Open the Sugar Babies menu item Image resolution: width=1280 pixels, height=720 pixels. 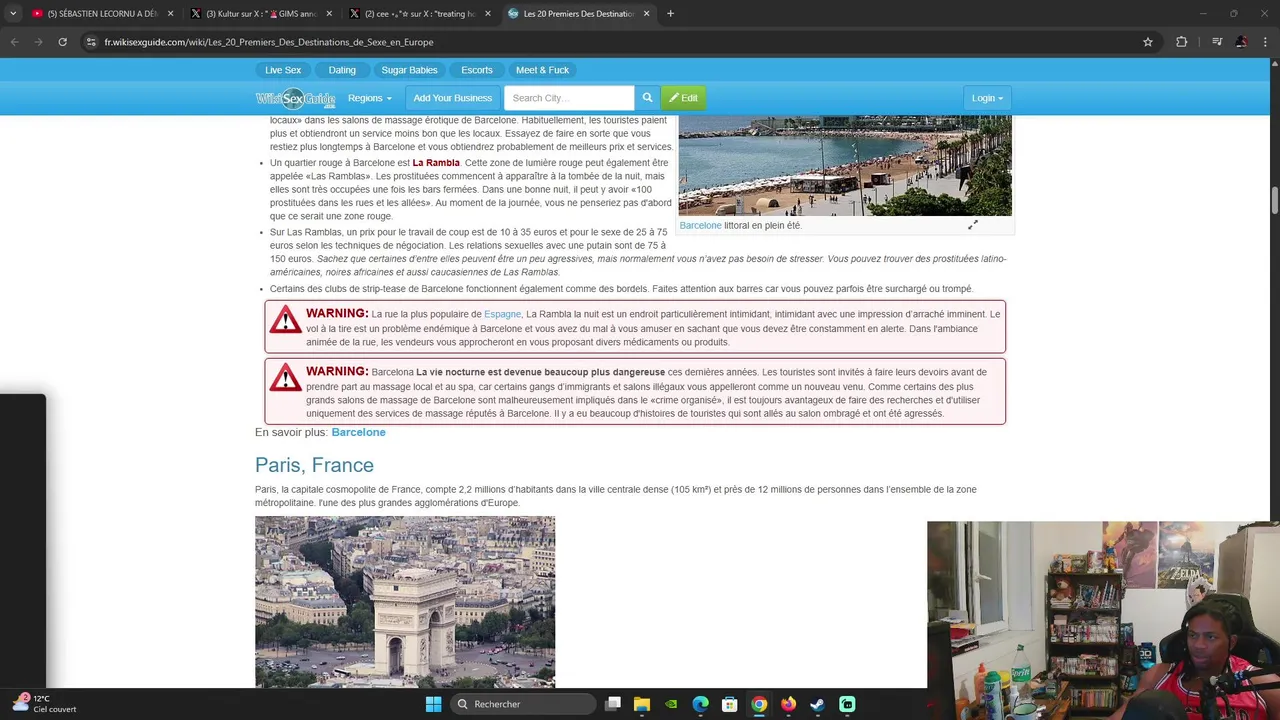[x=409, y=70]
